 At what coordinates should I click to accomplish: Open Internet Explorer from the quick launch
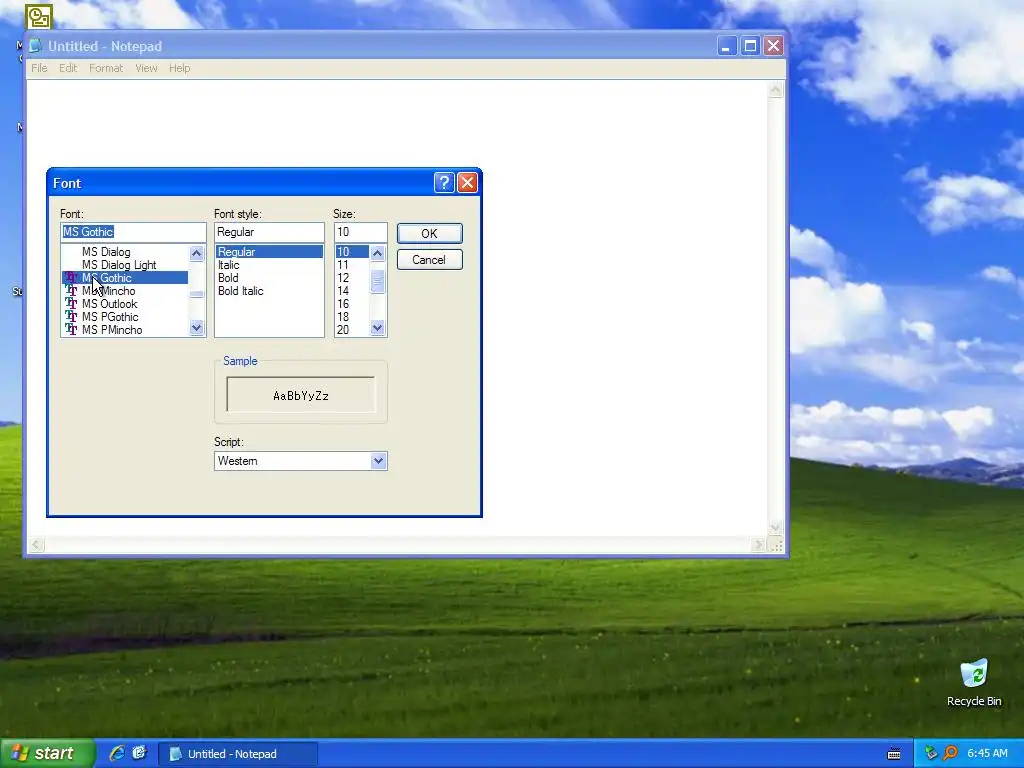(117, 753)
